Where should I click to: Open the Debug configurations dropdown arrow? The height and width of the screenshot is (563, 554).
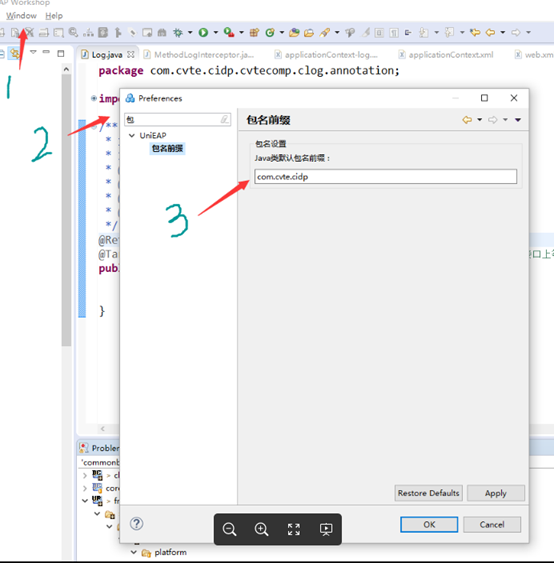pyautogui.click(x=190, y=33)
